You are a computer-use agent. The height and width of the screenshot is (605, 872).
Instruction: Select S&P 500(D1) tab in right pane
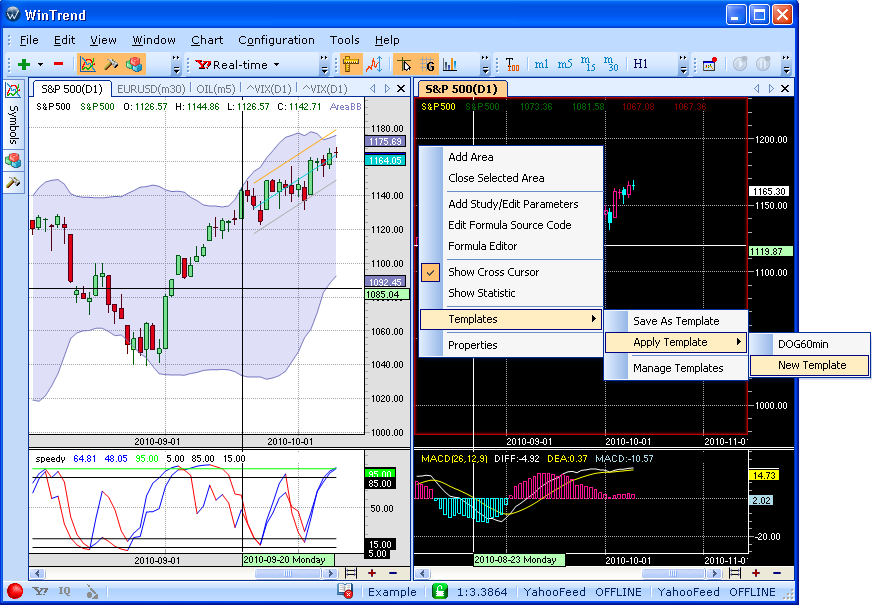tap(461, 89)
